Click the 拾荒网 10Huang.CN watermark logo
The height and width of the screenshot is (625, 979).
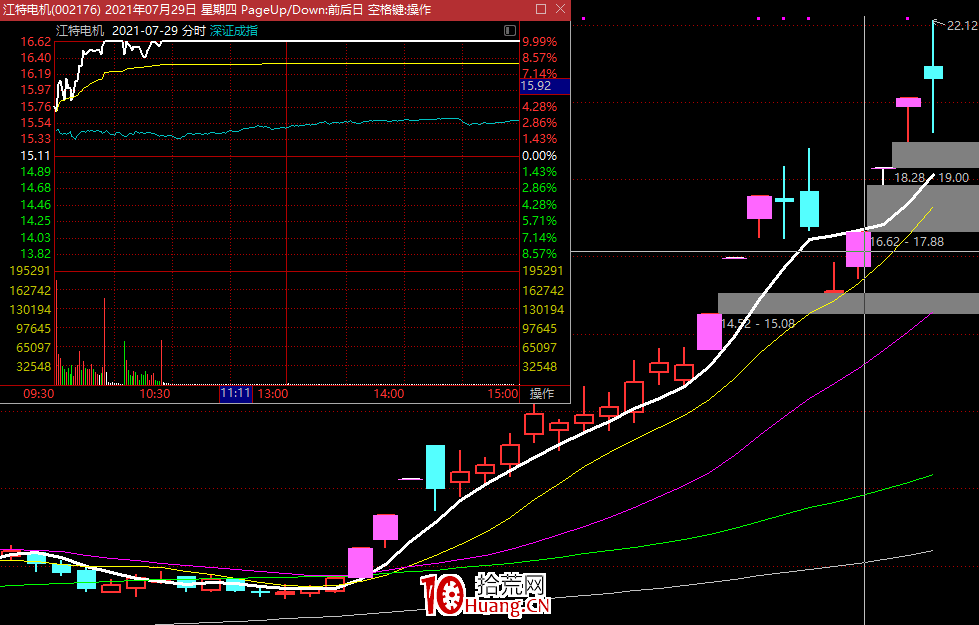pyautogui.click(x=487, y=595)
